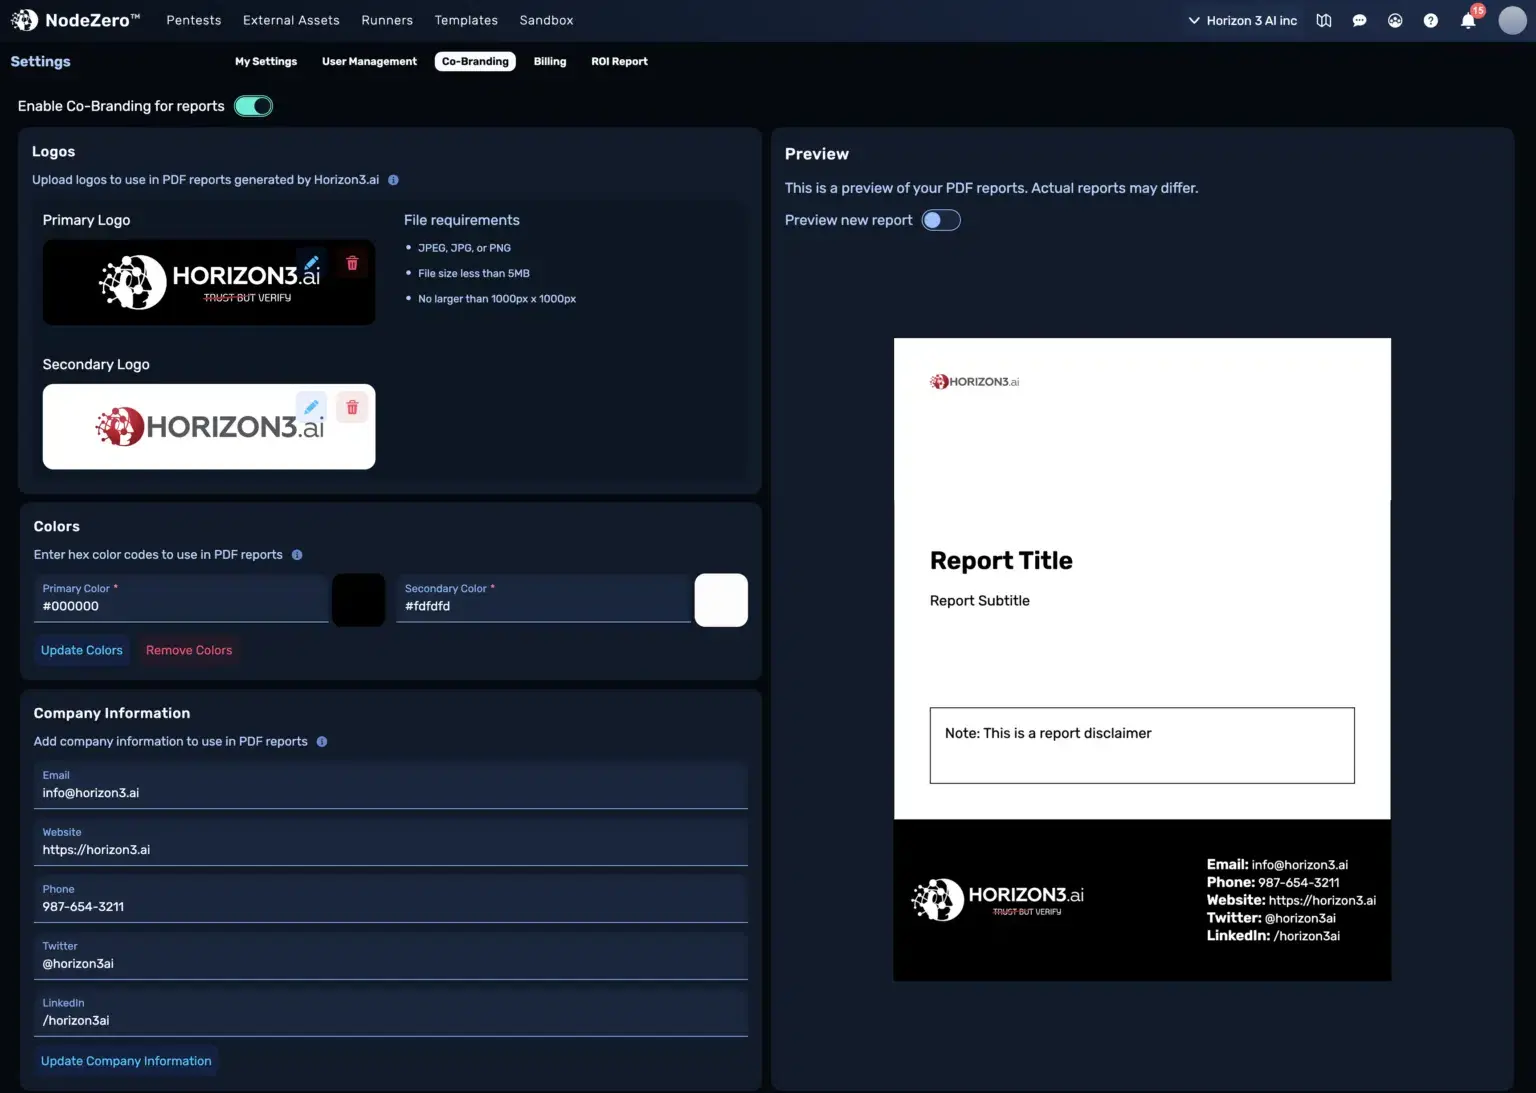This screenshot has height=1093, width=1536.
Task: Click Update Company Information button
Action: tap(126, 1061)
